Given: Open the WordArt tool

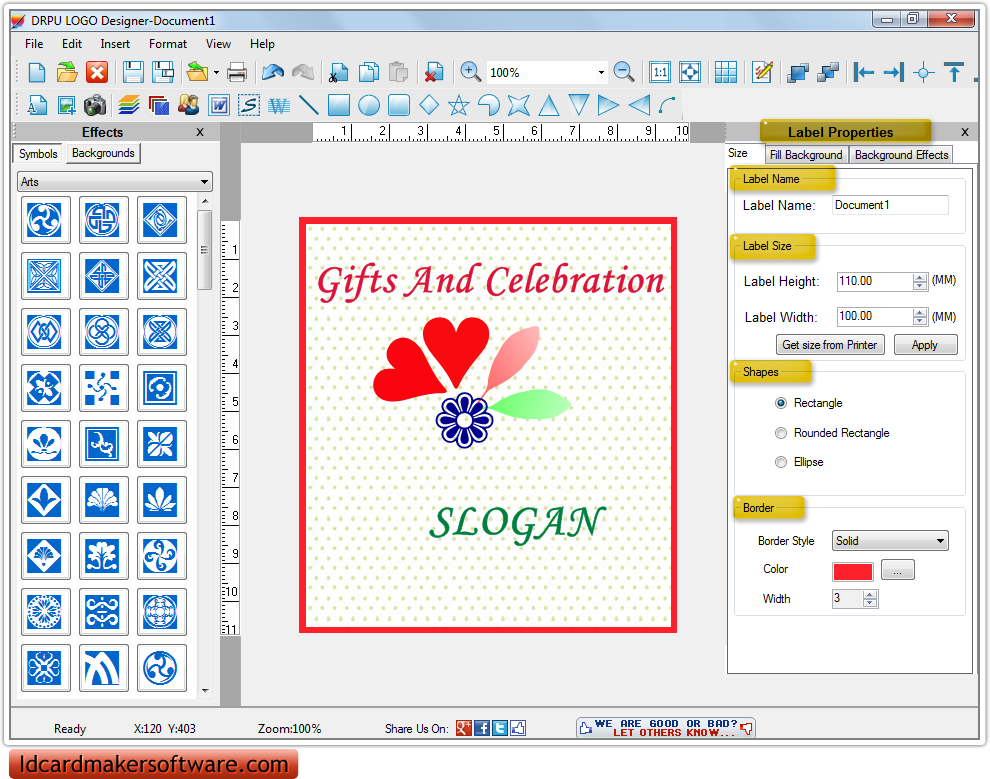Looking at the screenshot, I should 278,104.
